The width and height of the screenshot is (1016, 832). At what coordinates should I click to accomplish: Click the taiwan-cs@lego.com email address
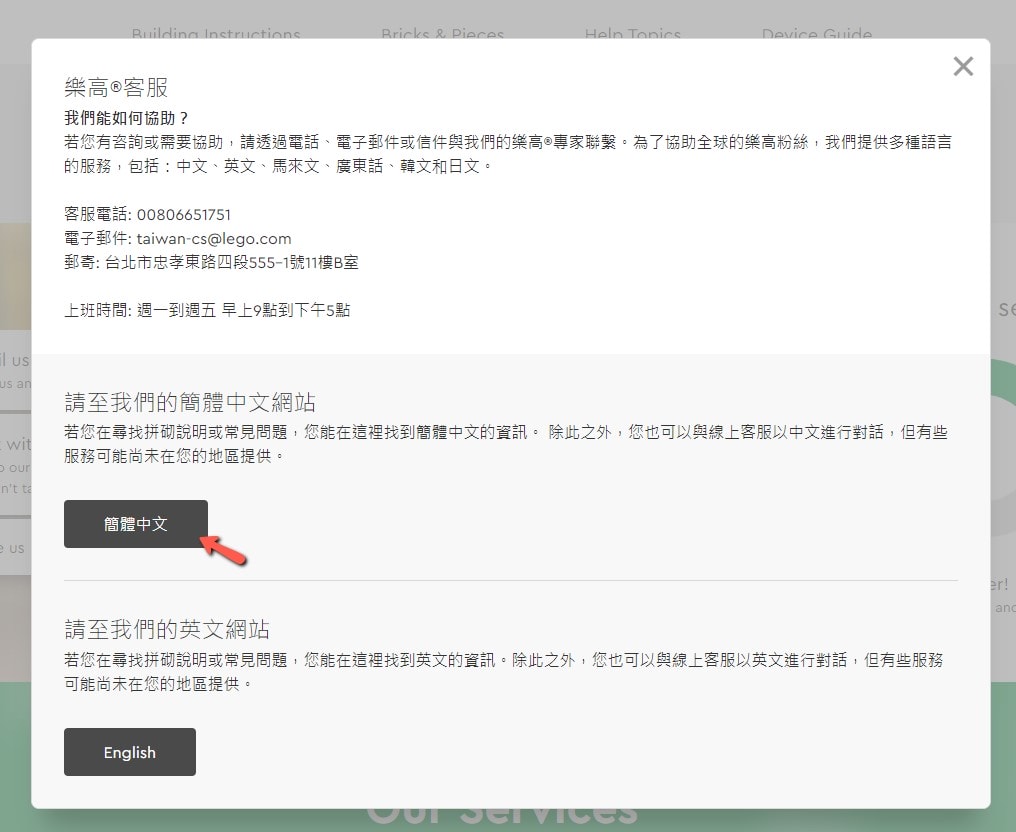coord(214,238)
